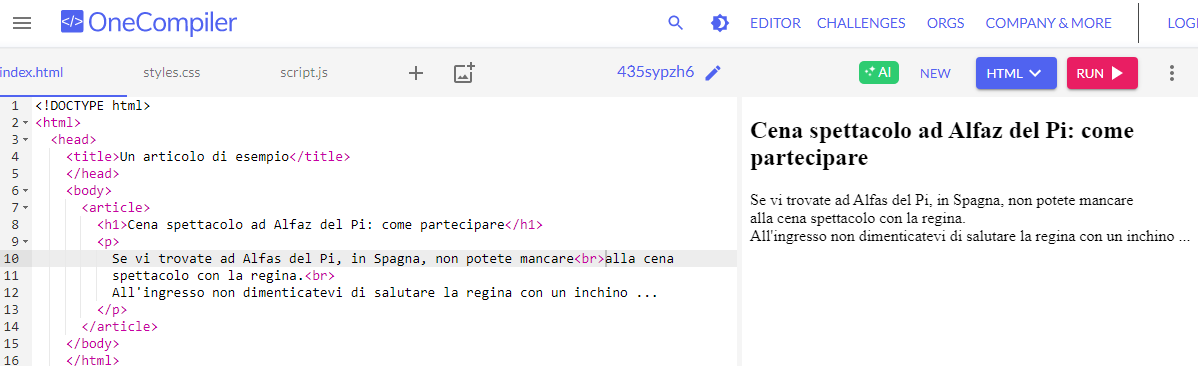
Task: Open the HTML language dropdown
Action: pyautogui.click(x=1015, y=73)
